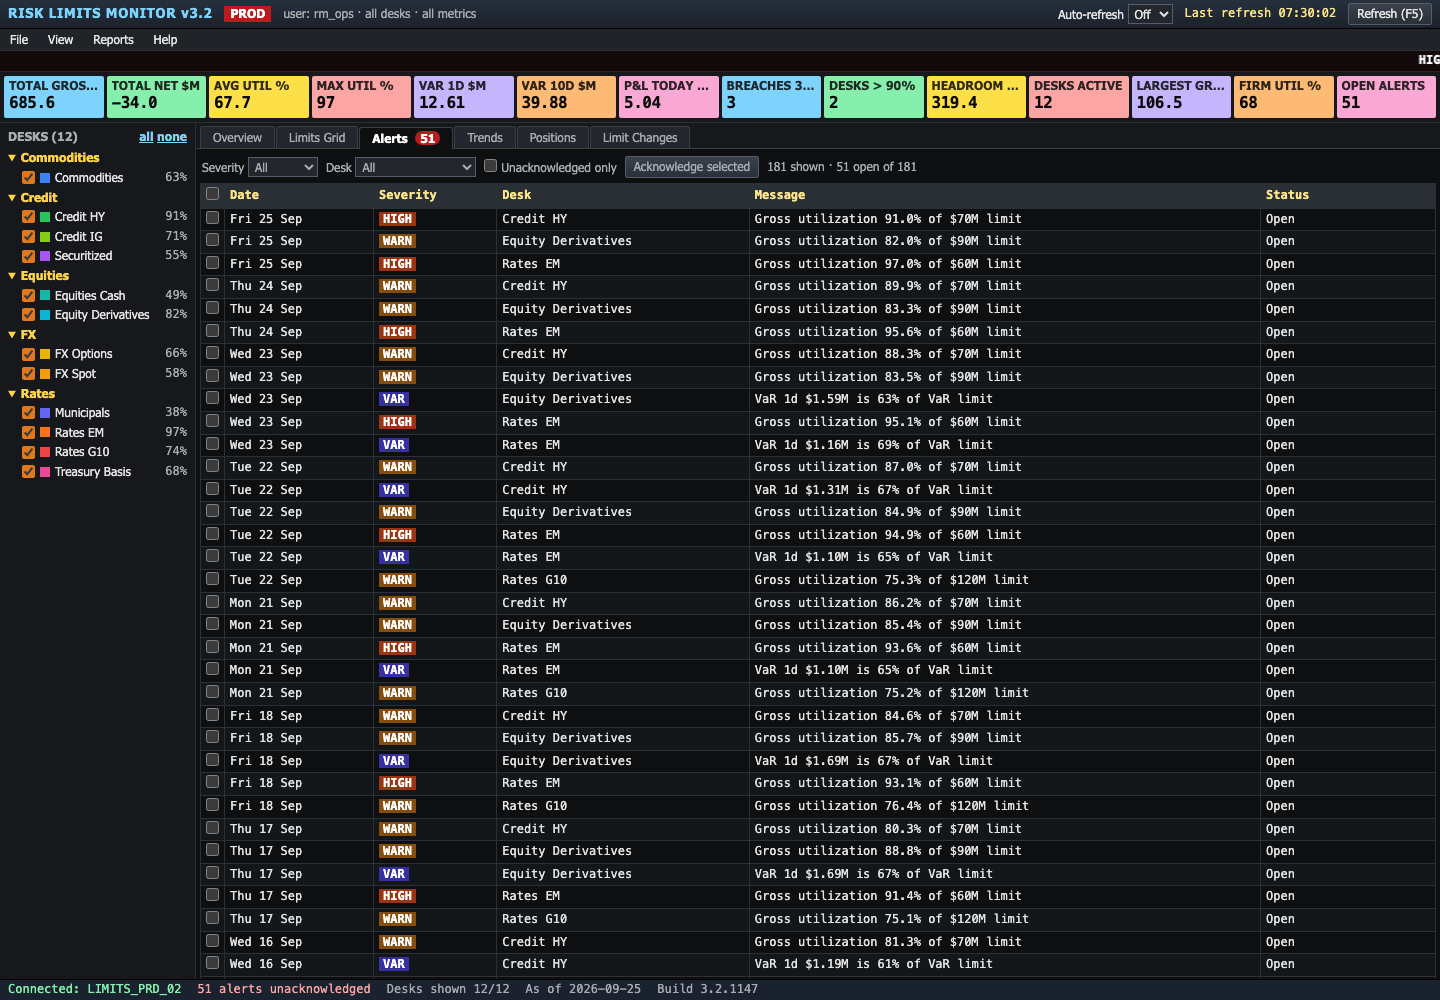The height and width of the screenshot is (1000, 1440).
Task: Click the Municipals color swatch
Action: coord(45,413)
